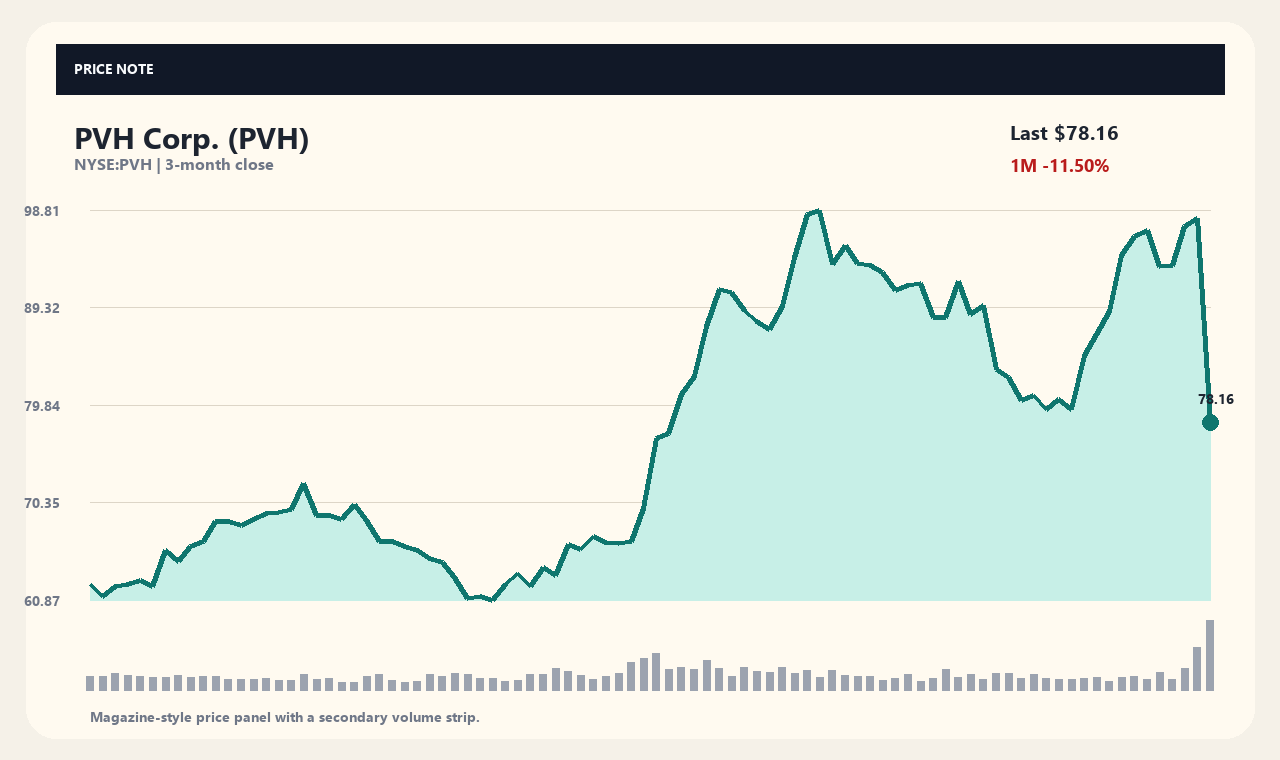The image size is (1280, 760).
Task: Click the 89.32 y-axis label
Action: [x=42, y=308]
